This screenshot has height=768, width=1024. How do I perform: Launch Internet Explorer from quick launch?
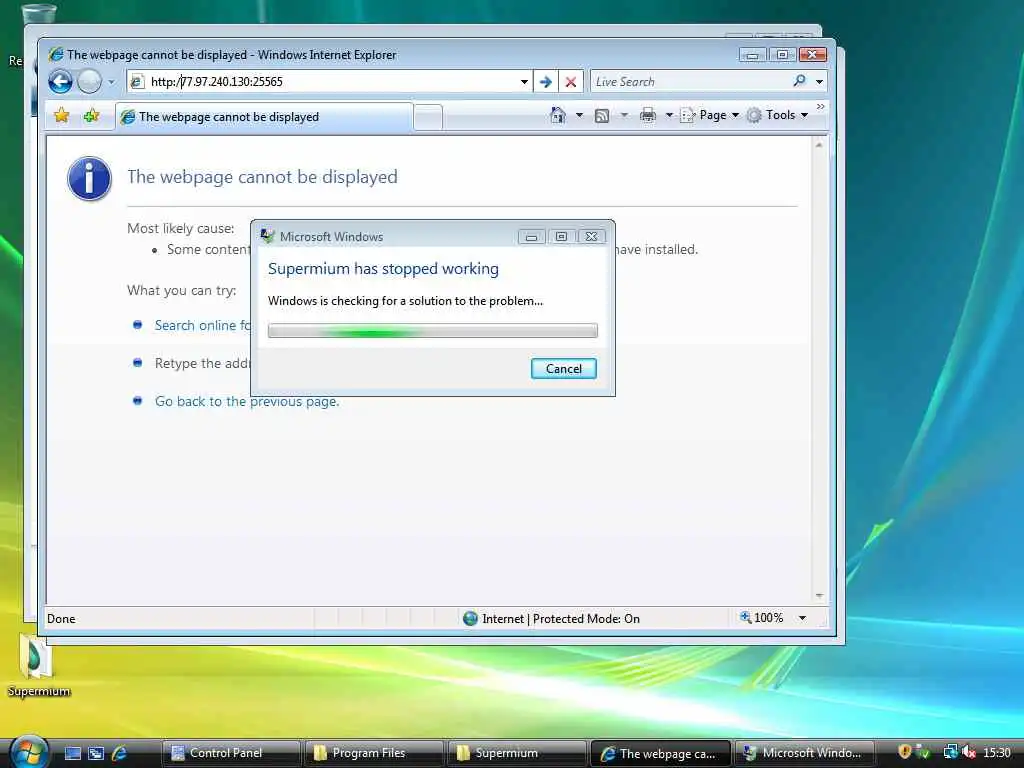pos(120,753)
